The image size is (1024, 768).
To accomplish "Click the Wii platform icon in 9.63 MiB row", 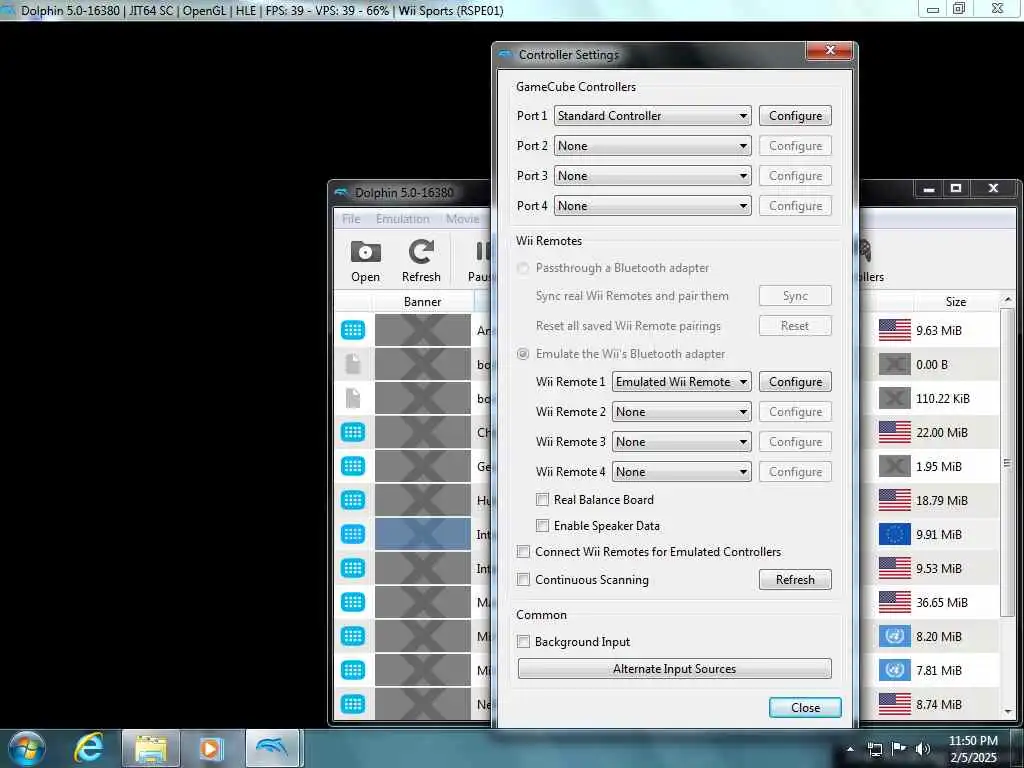I will (353, 330).
